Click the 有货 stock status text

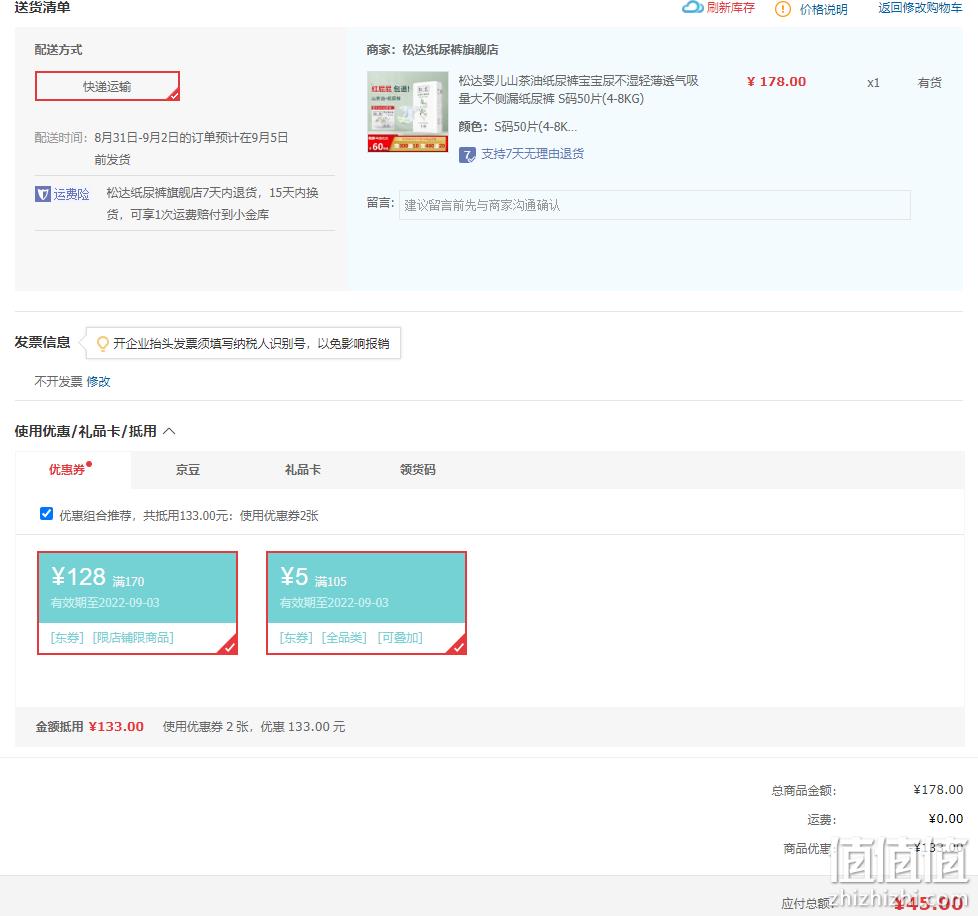click(929, 82)
